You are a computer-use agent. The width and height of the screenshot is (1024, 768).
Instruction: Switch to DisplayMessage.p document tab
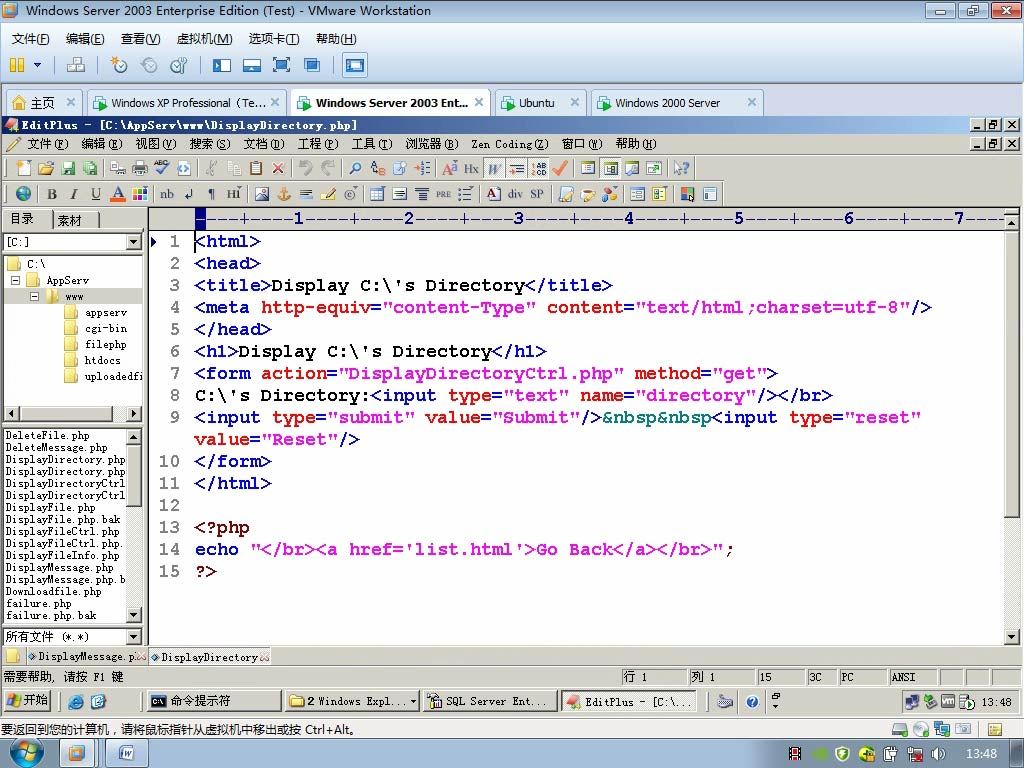pos(86,656)
